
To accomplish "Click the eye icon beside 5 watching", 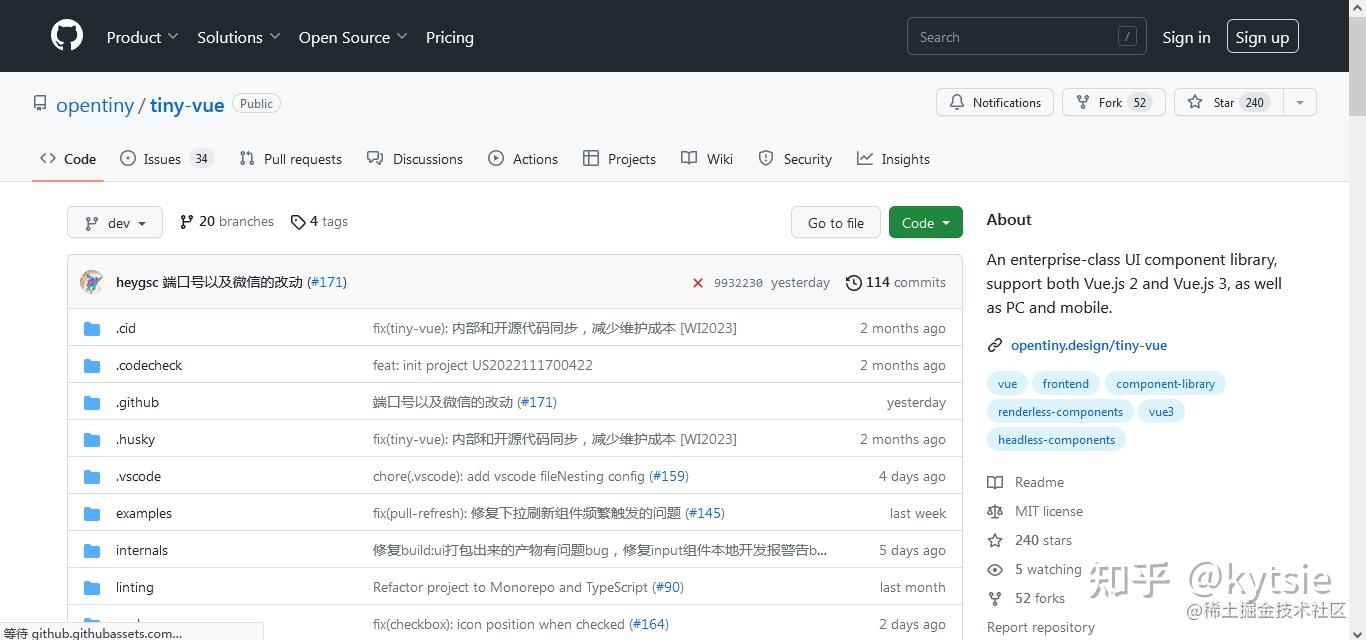I will tap(995, 569).
